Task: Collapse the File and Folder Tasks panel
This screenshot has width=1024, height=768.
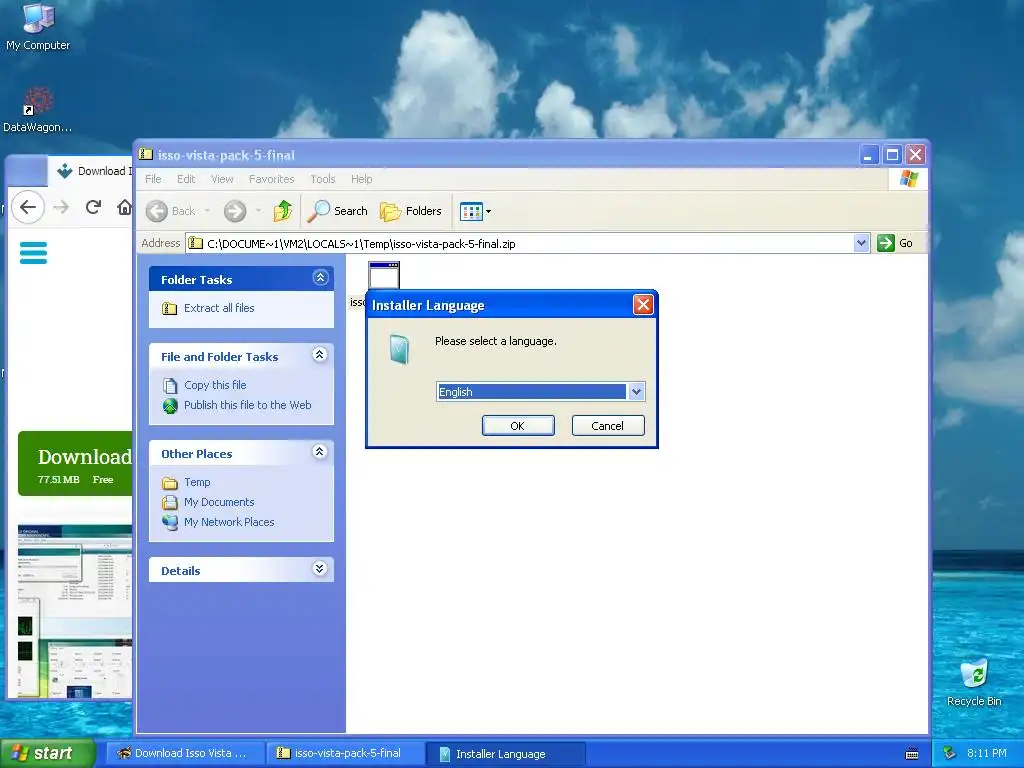Action: pos(320,355)
